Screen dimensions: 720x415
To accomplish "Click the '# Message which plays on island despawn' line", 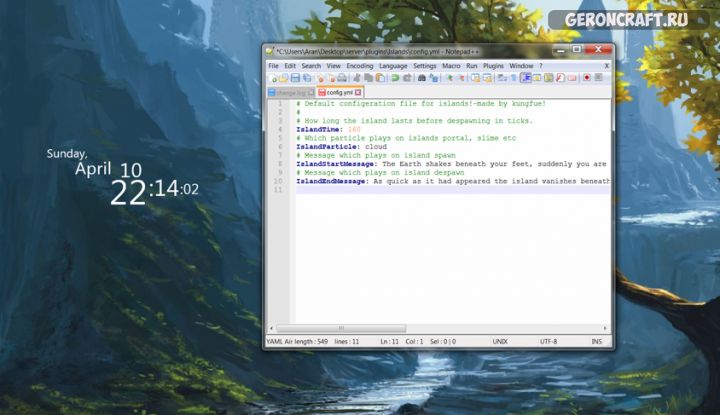I will click(380, 173).
